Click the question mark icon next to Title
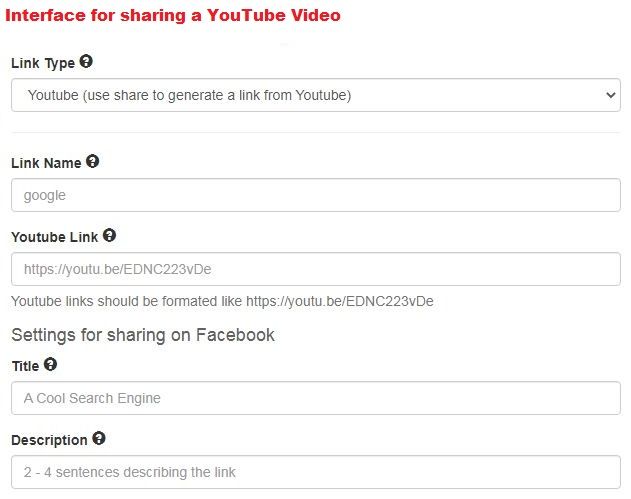The image size is (631, 499). point(50,365)
